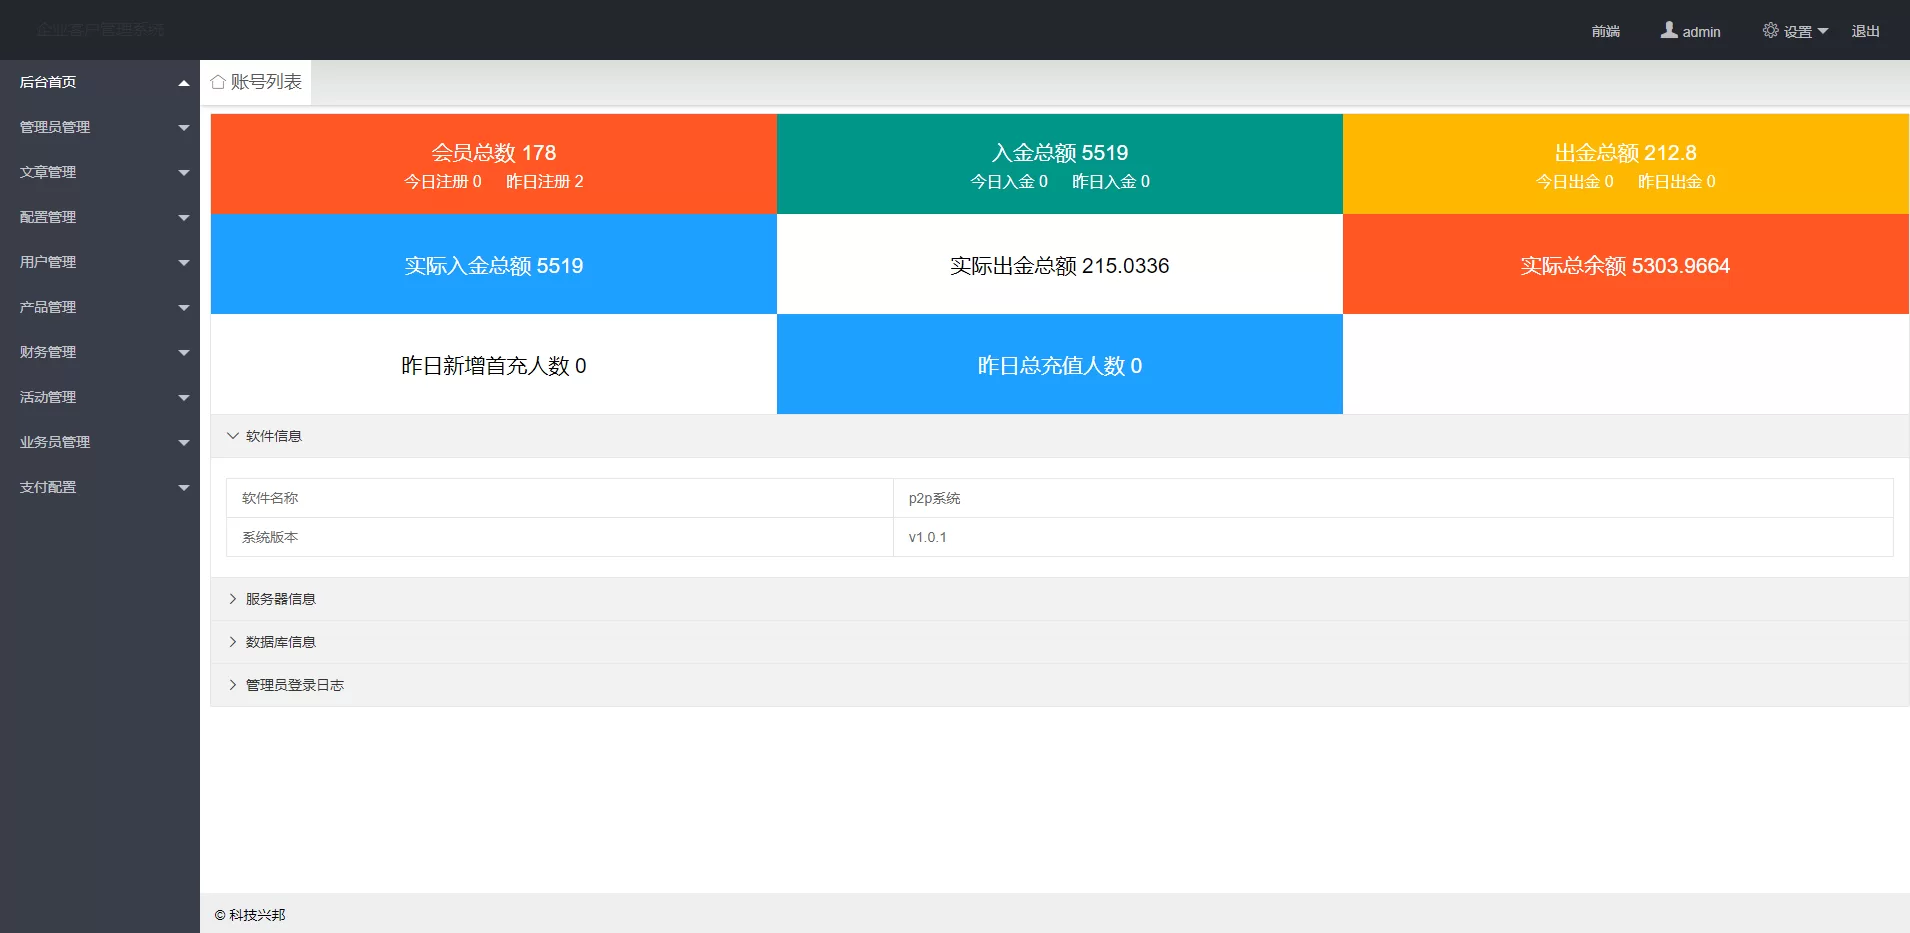
Task: Click the 实际入金总额 5519 blue card
Action: click(x=493, y=265)
